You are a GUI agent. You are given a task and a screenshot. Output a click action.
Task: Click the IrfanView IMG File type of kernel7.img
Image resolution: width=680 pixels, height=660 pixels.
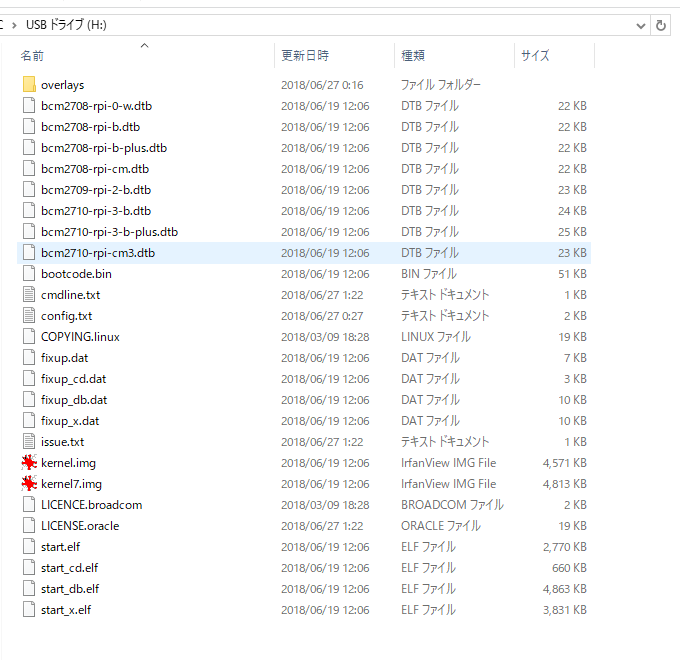(x=448, y=484)
